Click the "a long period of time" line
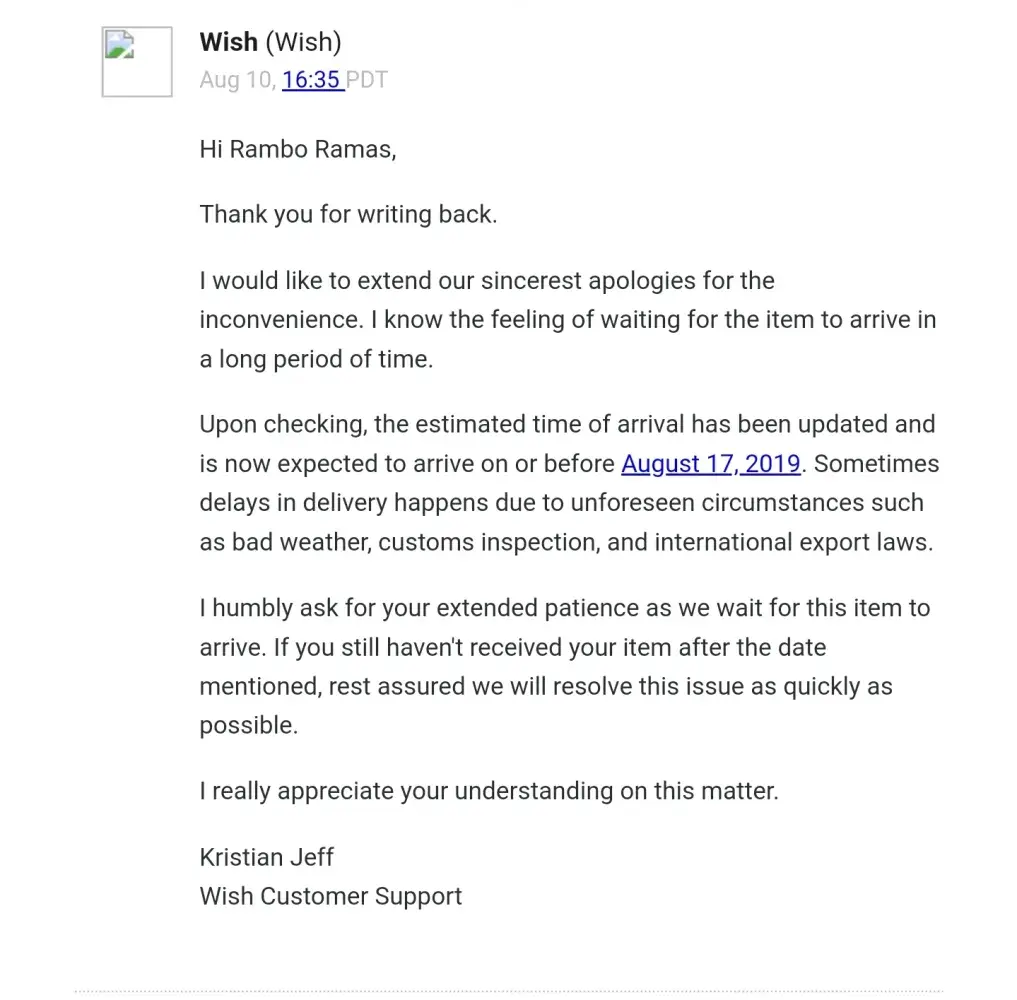The image size is (1017, 1000). coord(316,359)
